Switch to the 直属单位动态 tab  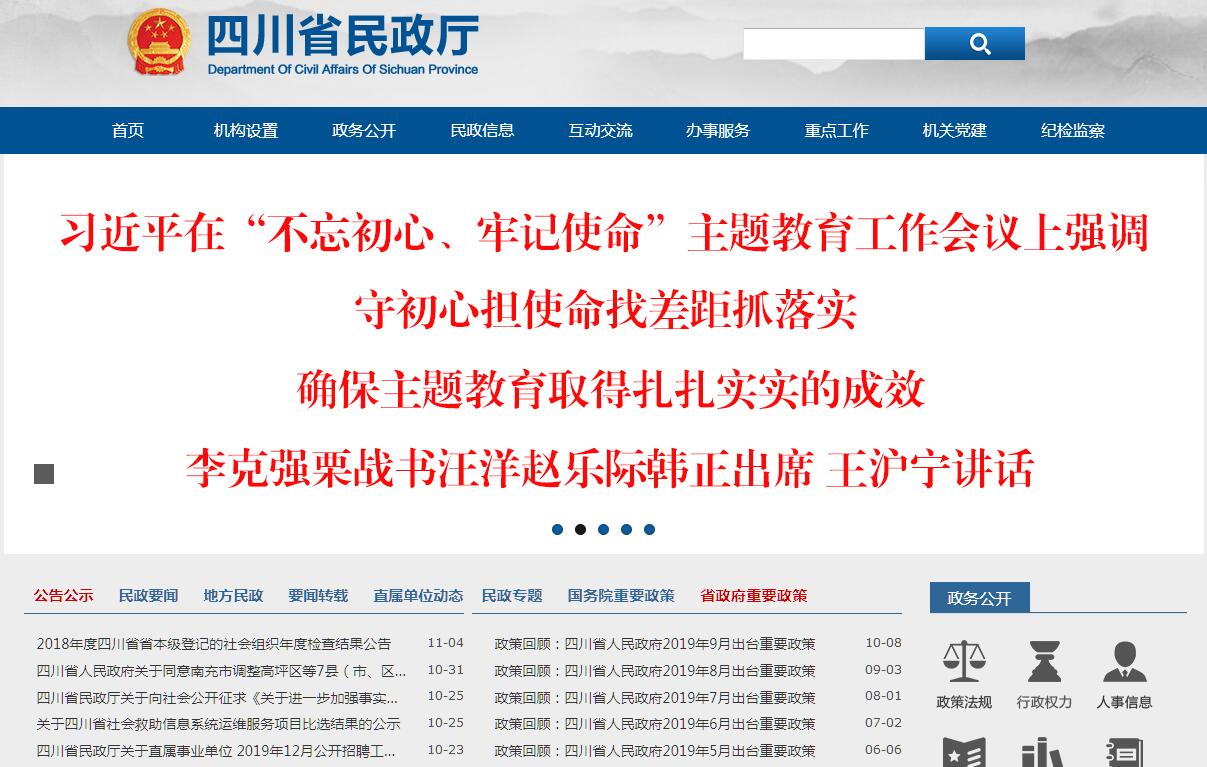click(x=418, y=596)
